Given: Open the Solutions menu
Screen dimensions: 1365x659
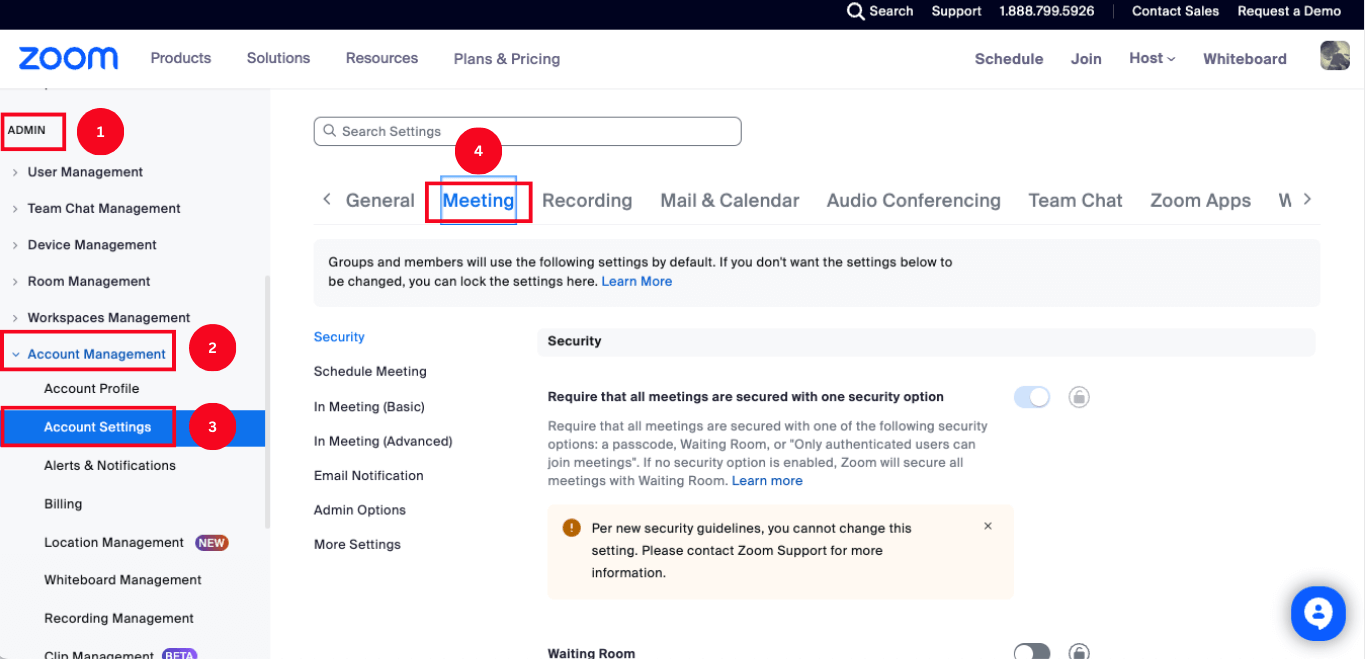Looking at the screenshot, I should click(x=278, y=58).
